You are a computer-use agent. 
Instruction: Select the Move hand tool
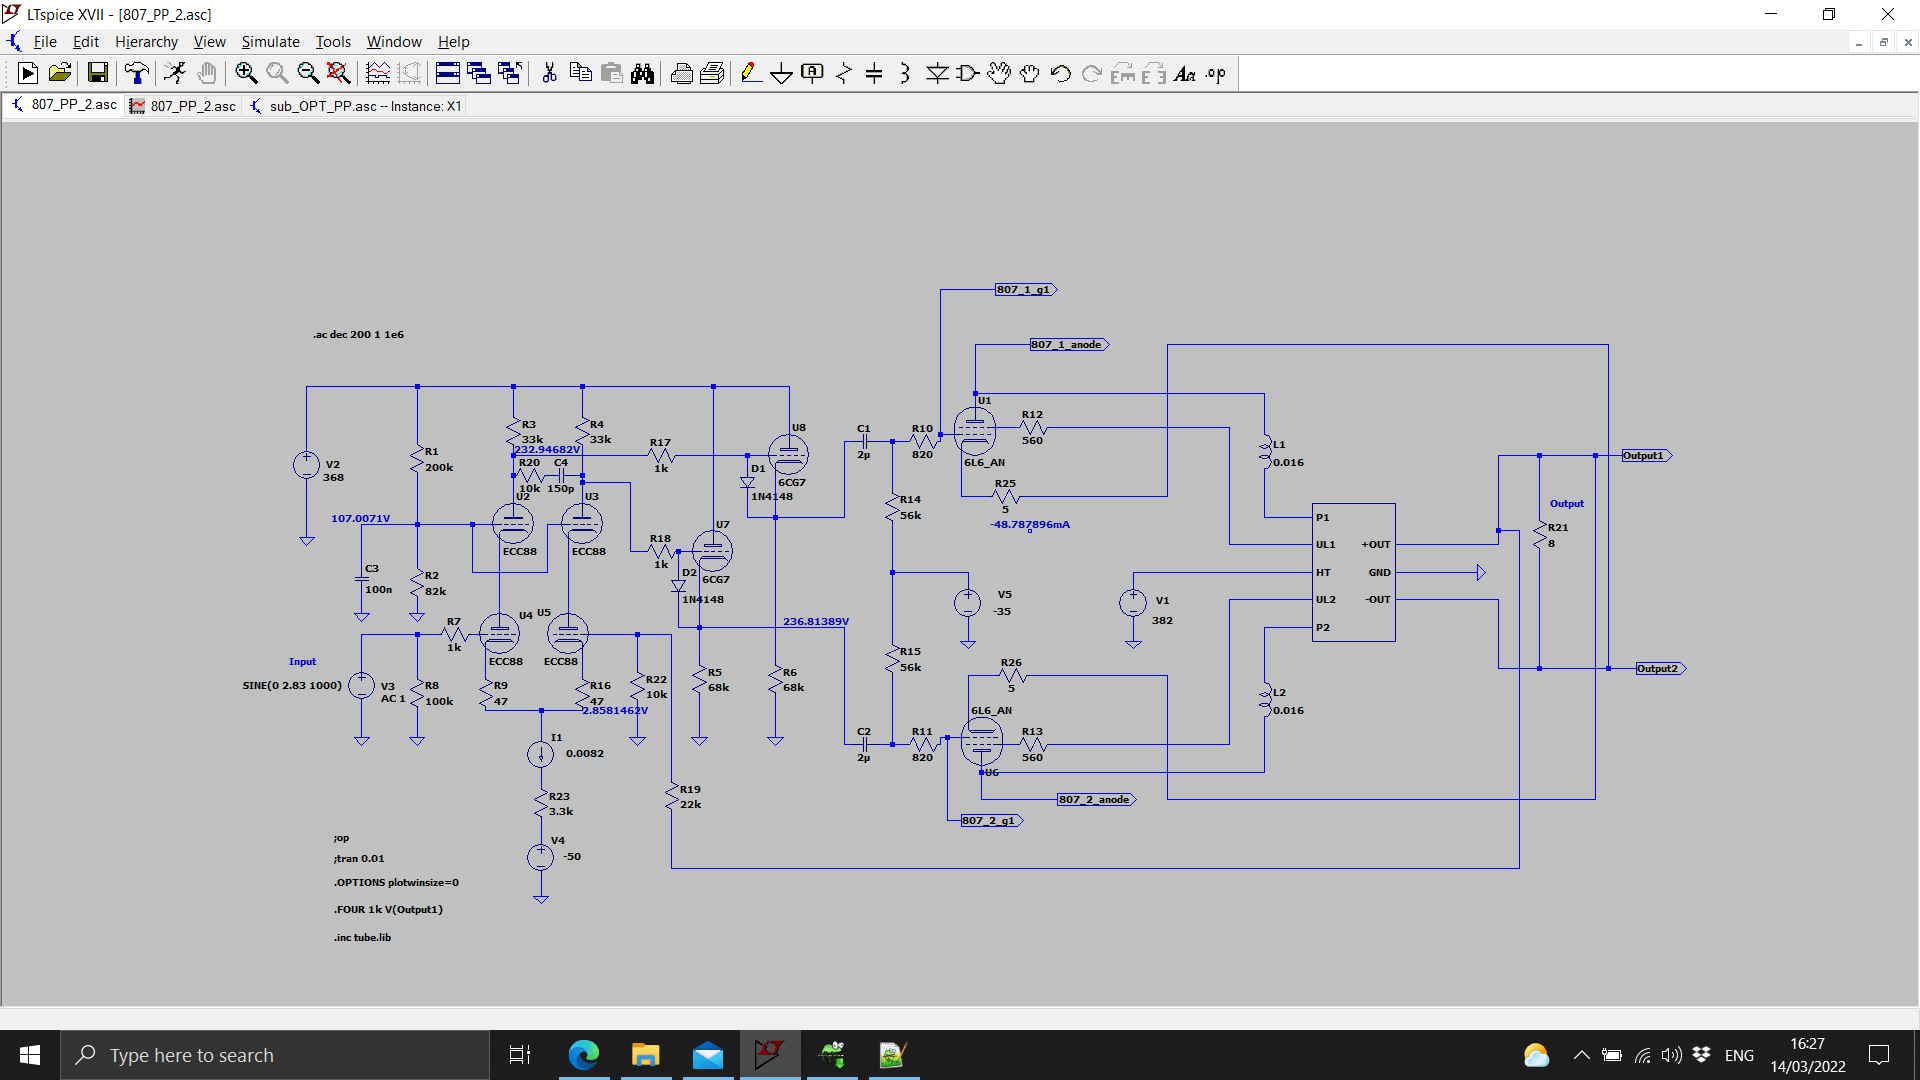click(x=998, y=73)
